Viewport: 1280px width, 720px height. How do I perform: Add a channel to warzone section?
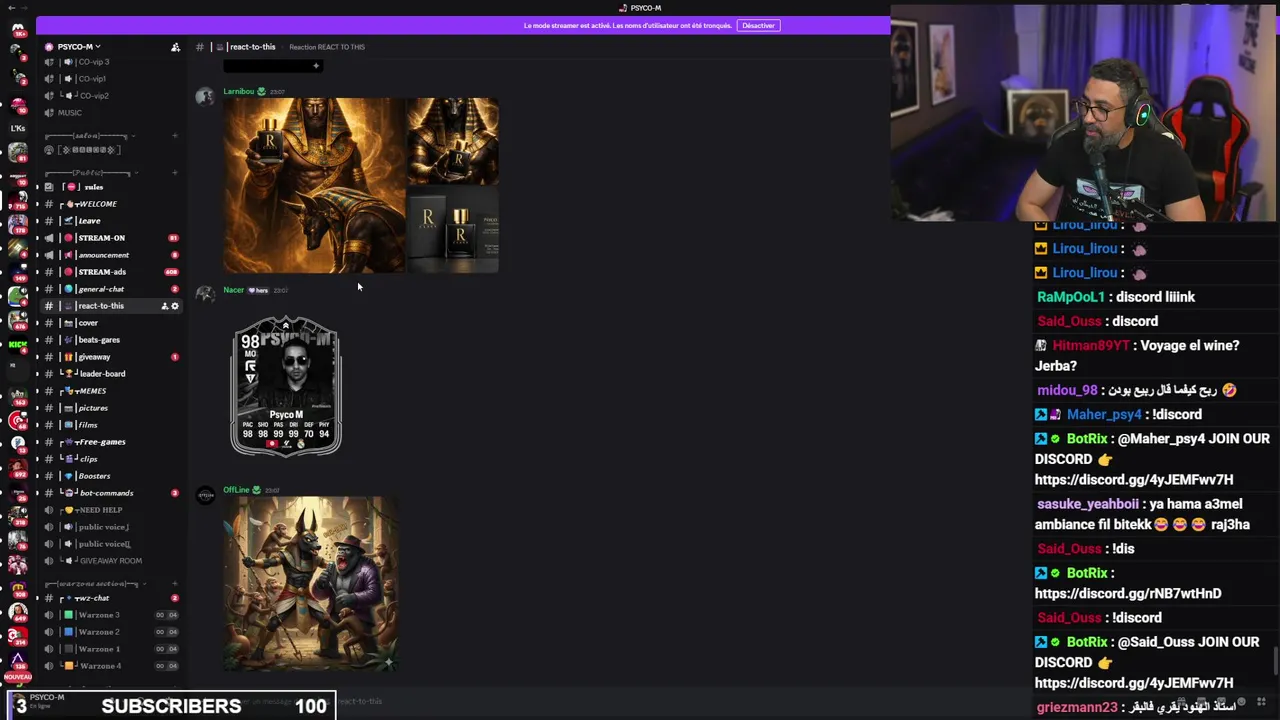175,583
